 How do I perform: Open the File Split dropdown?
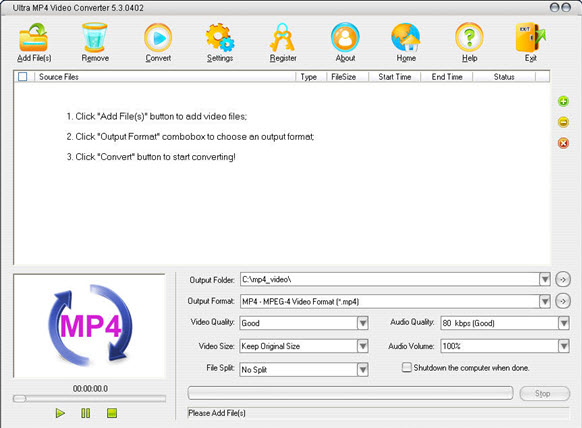363,369
